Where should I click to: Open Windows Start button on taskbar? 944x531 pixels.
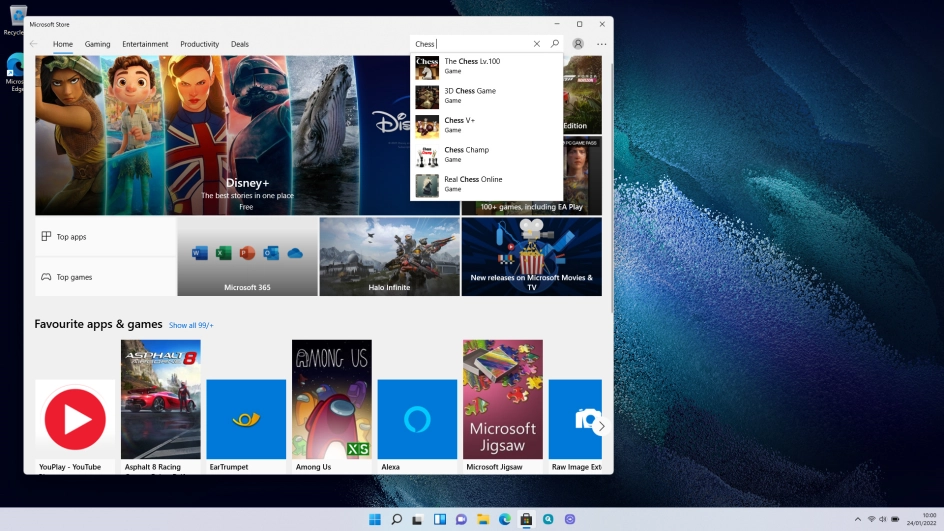click(375, 520)
